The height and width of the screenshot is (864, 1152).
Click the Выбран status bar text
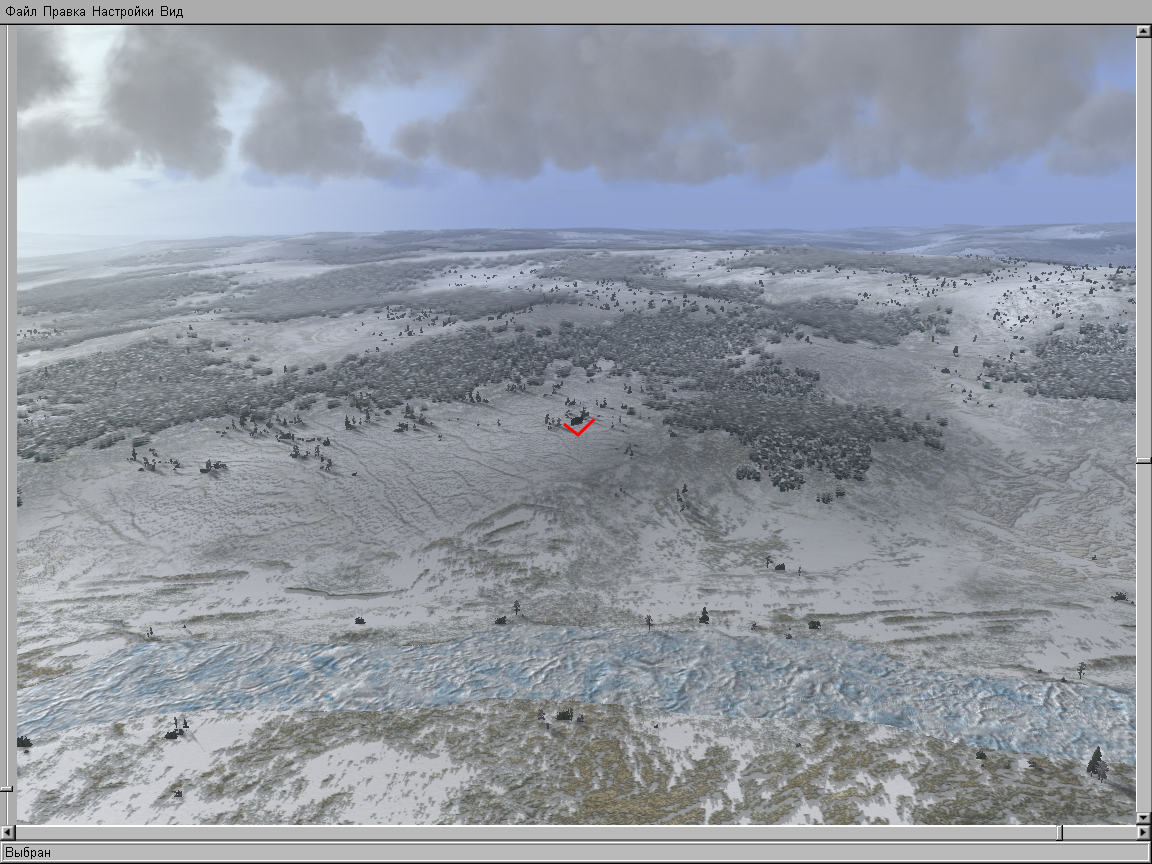28,853
